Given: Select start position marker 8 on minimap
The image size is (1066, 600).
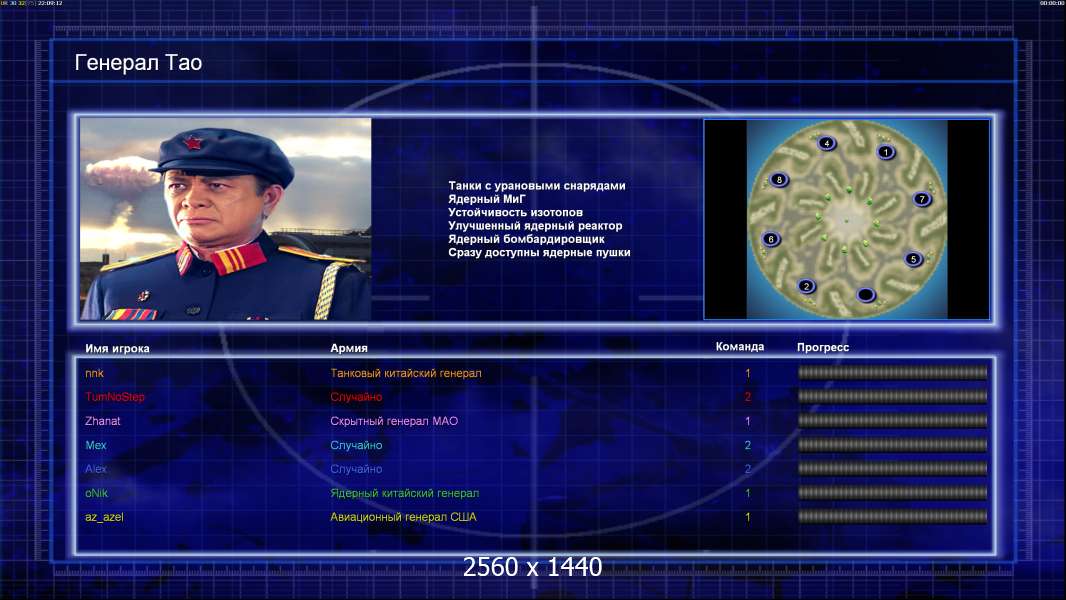Looking at the screenshot, I should click(x=779, y=179).
